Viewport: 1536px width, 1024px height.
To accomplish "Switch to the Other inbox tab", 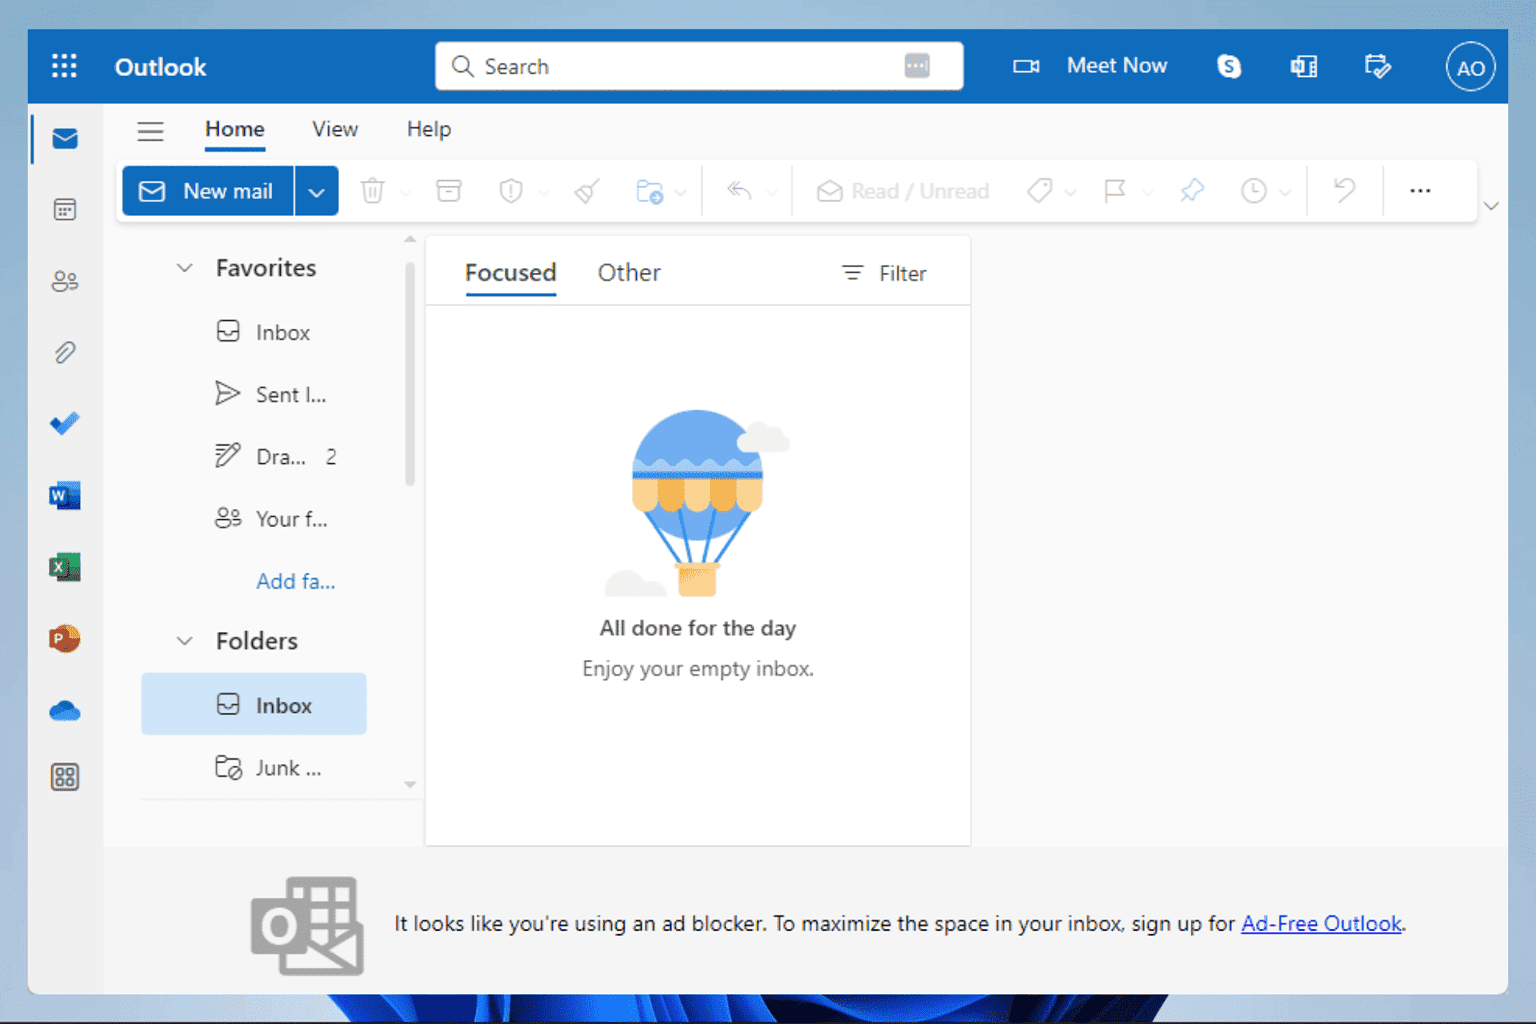I will pyautogui.click(x=629, y=272).
